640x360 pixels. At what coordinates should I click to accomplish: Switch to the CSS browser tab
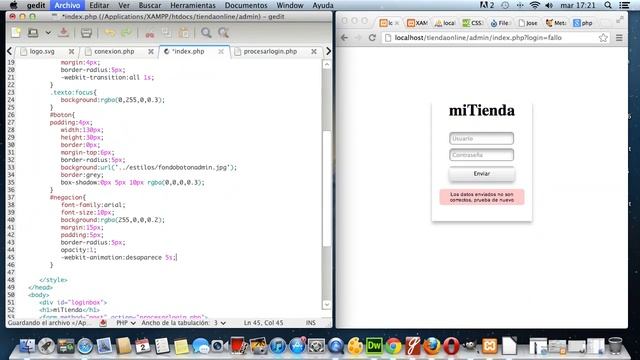pyautogui.click(x=473, y=23)
